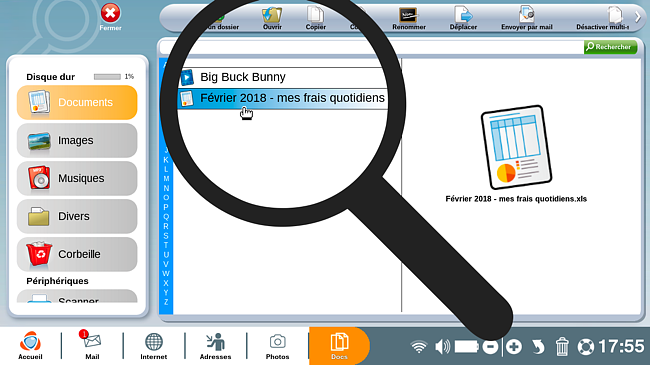Open the Corbeille recycle bin
The image size is (650, 365).
(77, 254)
